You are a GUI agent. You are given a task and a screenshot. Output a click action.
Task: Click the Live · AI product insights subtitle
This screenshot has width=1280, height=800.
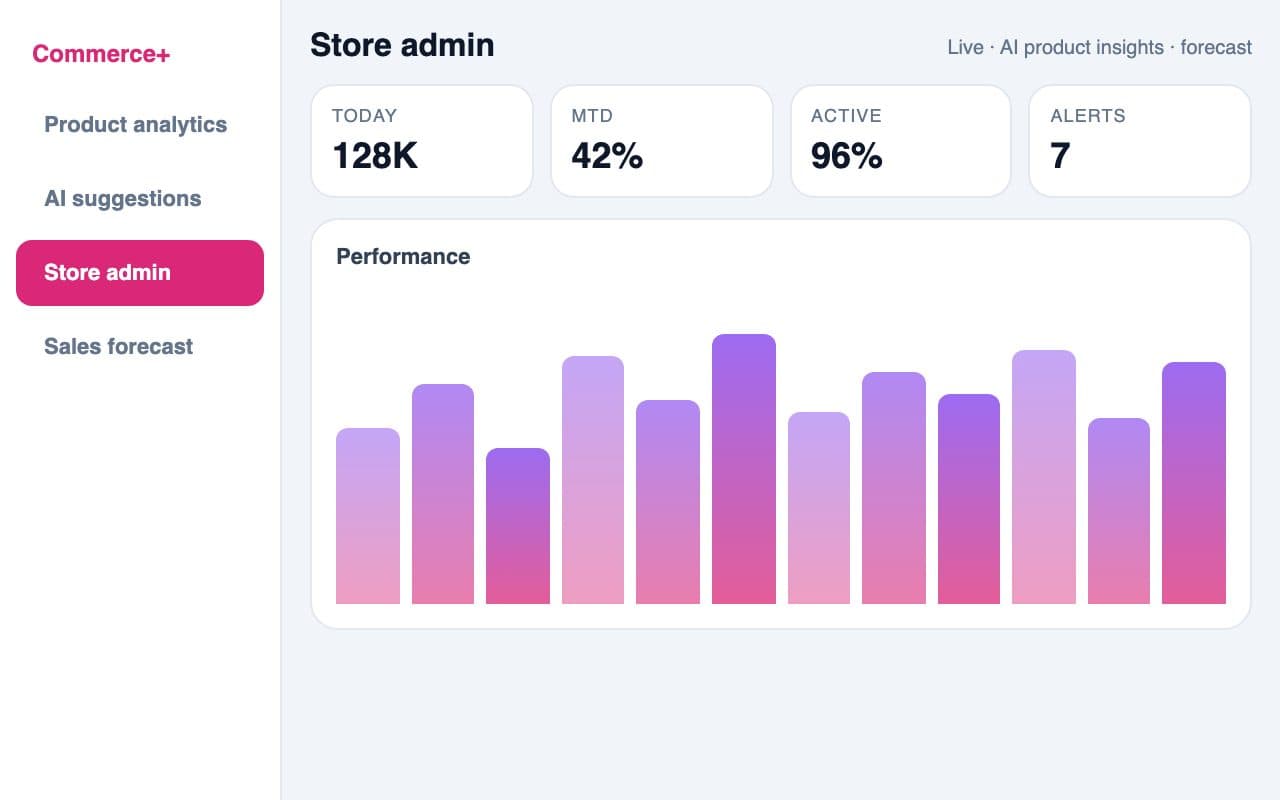point(1099,47)
